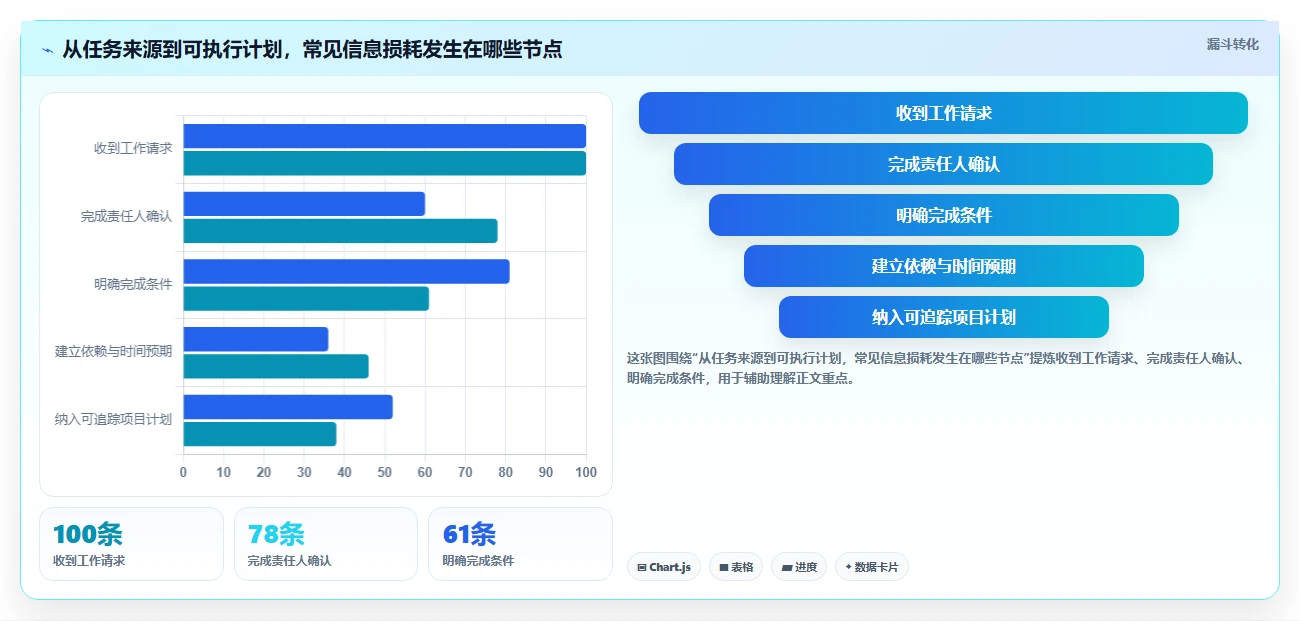Screen dimensions: 1300x621
Task: Click the x-axis value 100
Action: pos(586,472)
